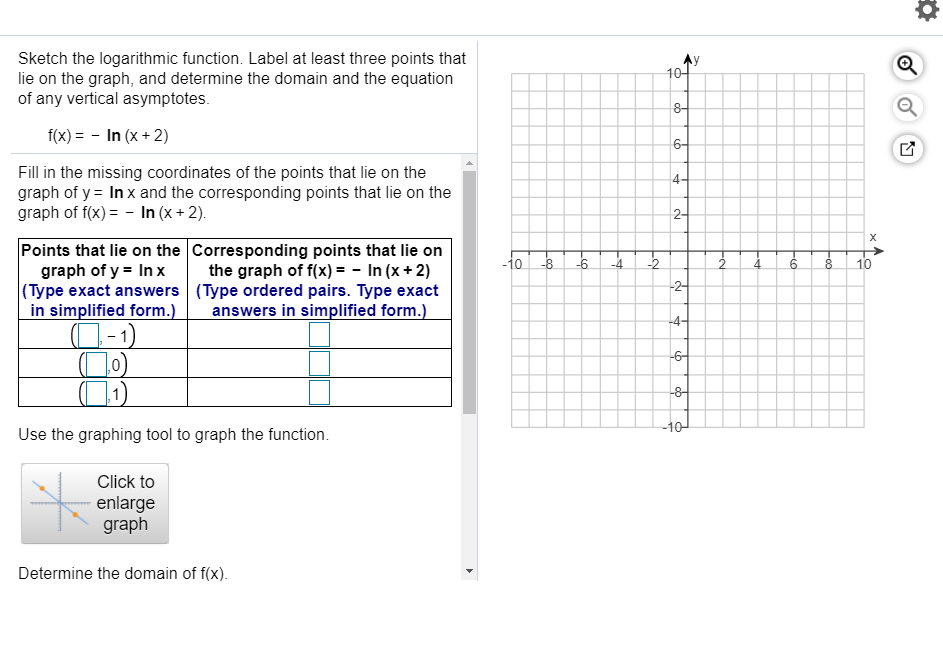Click the first corresponding points answer box
This screenshot has width=943, height=647.
click(x=320, y=332)
